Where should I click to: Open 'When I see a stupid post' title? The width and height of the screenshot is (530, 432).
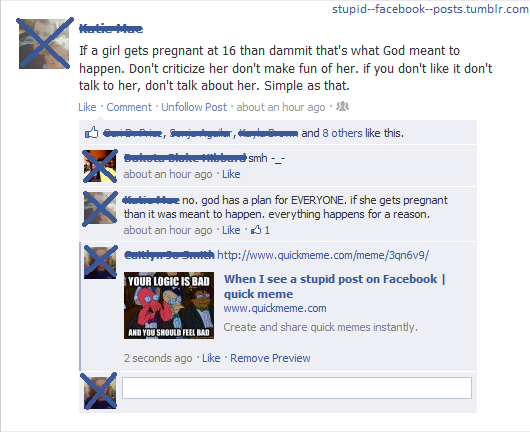335,286
